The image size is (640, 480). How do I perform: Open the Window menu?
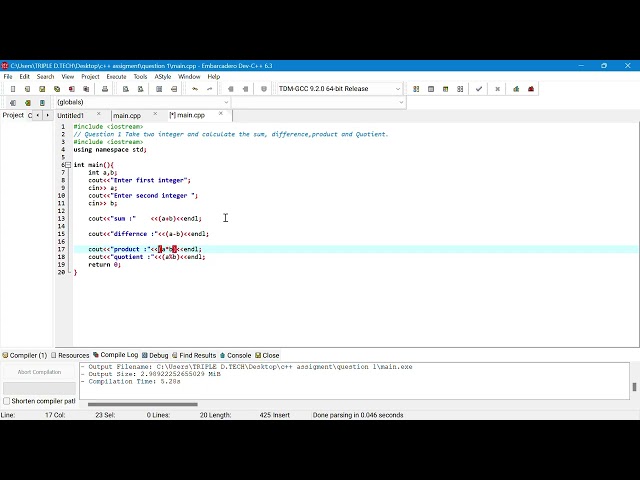pyautogui.click(x=189, y=77)
